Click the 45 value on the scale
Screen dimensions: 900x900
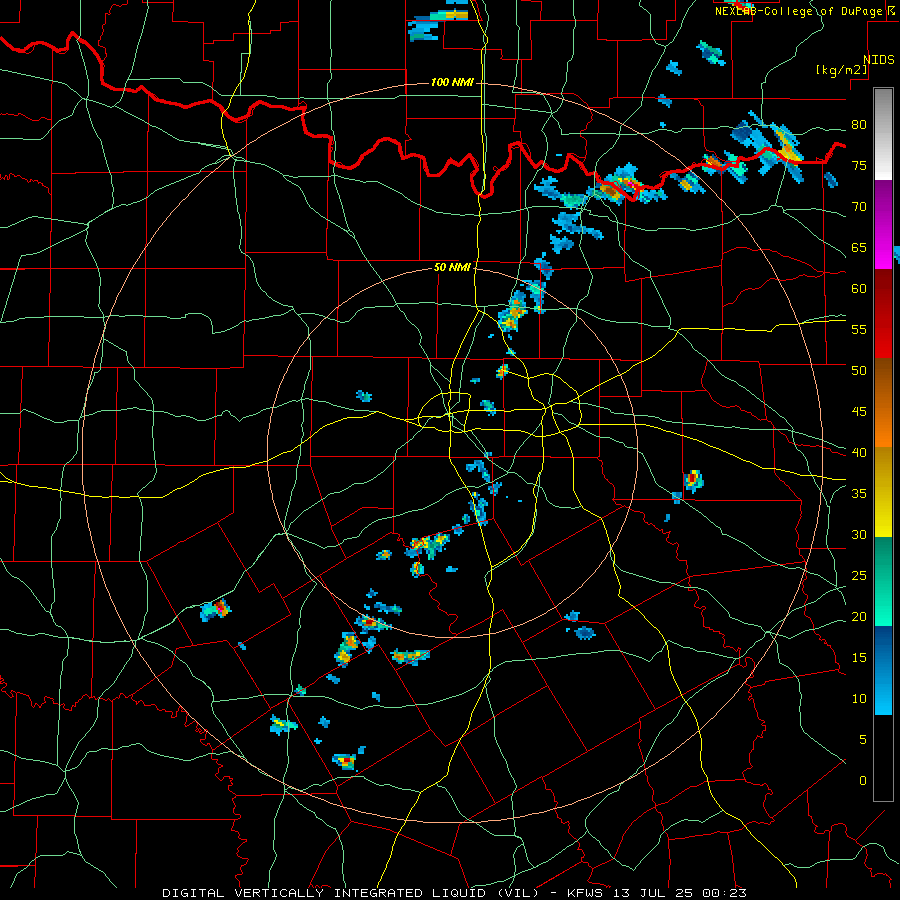point(859,412)
